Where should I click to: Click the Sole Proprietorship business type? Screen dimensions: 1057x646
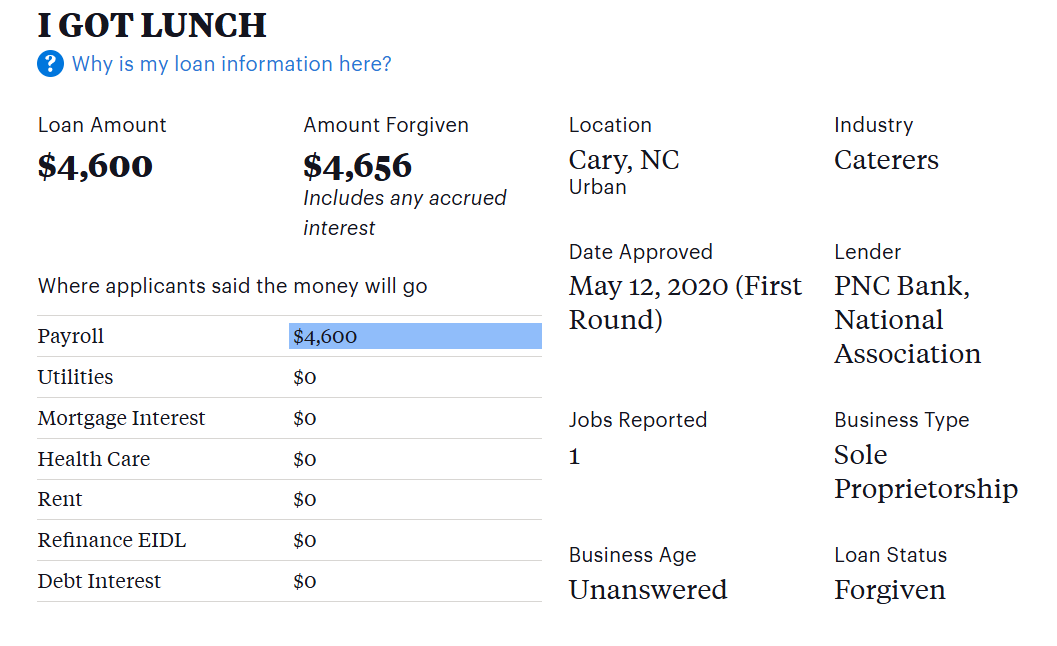[926, 472]
